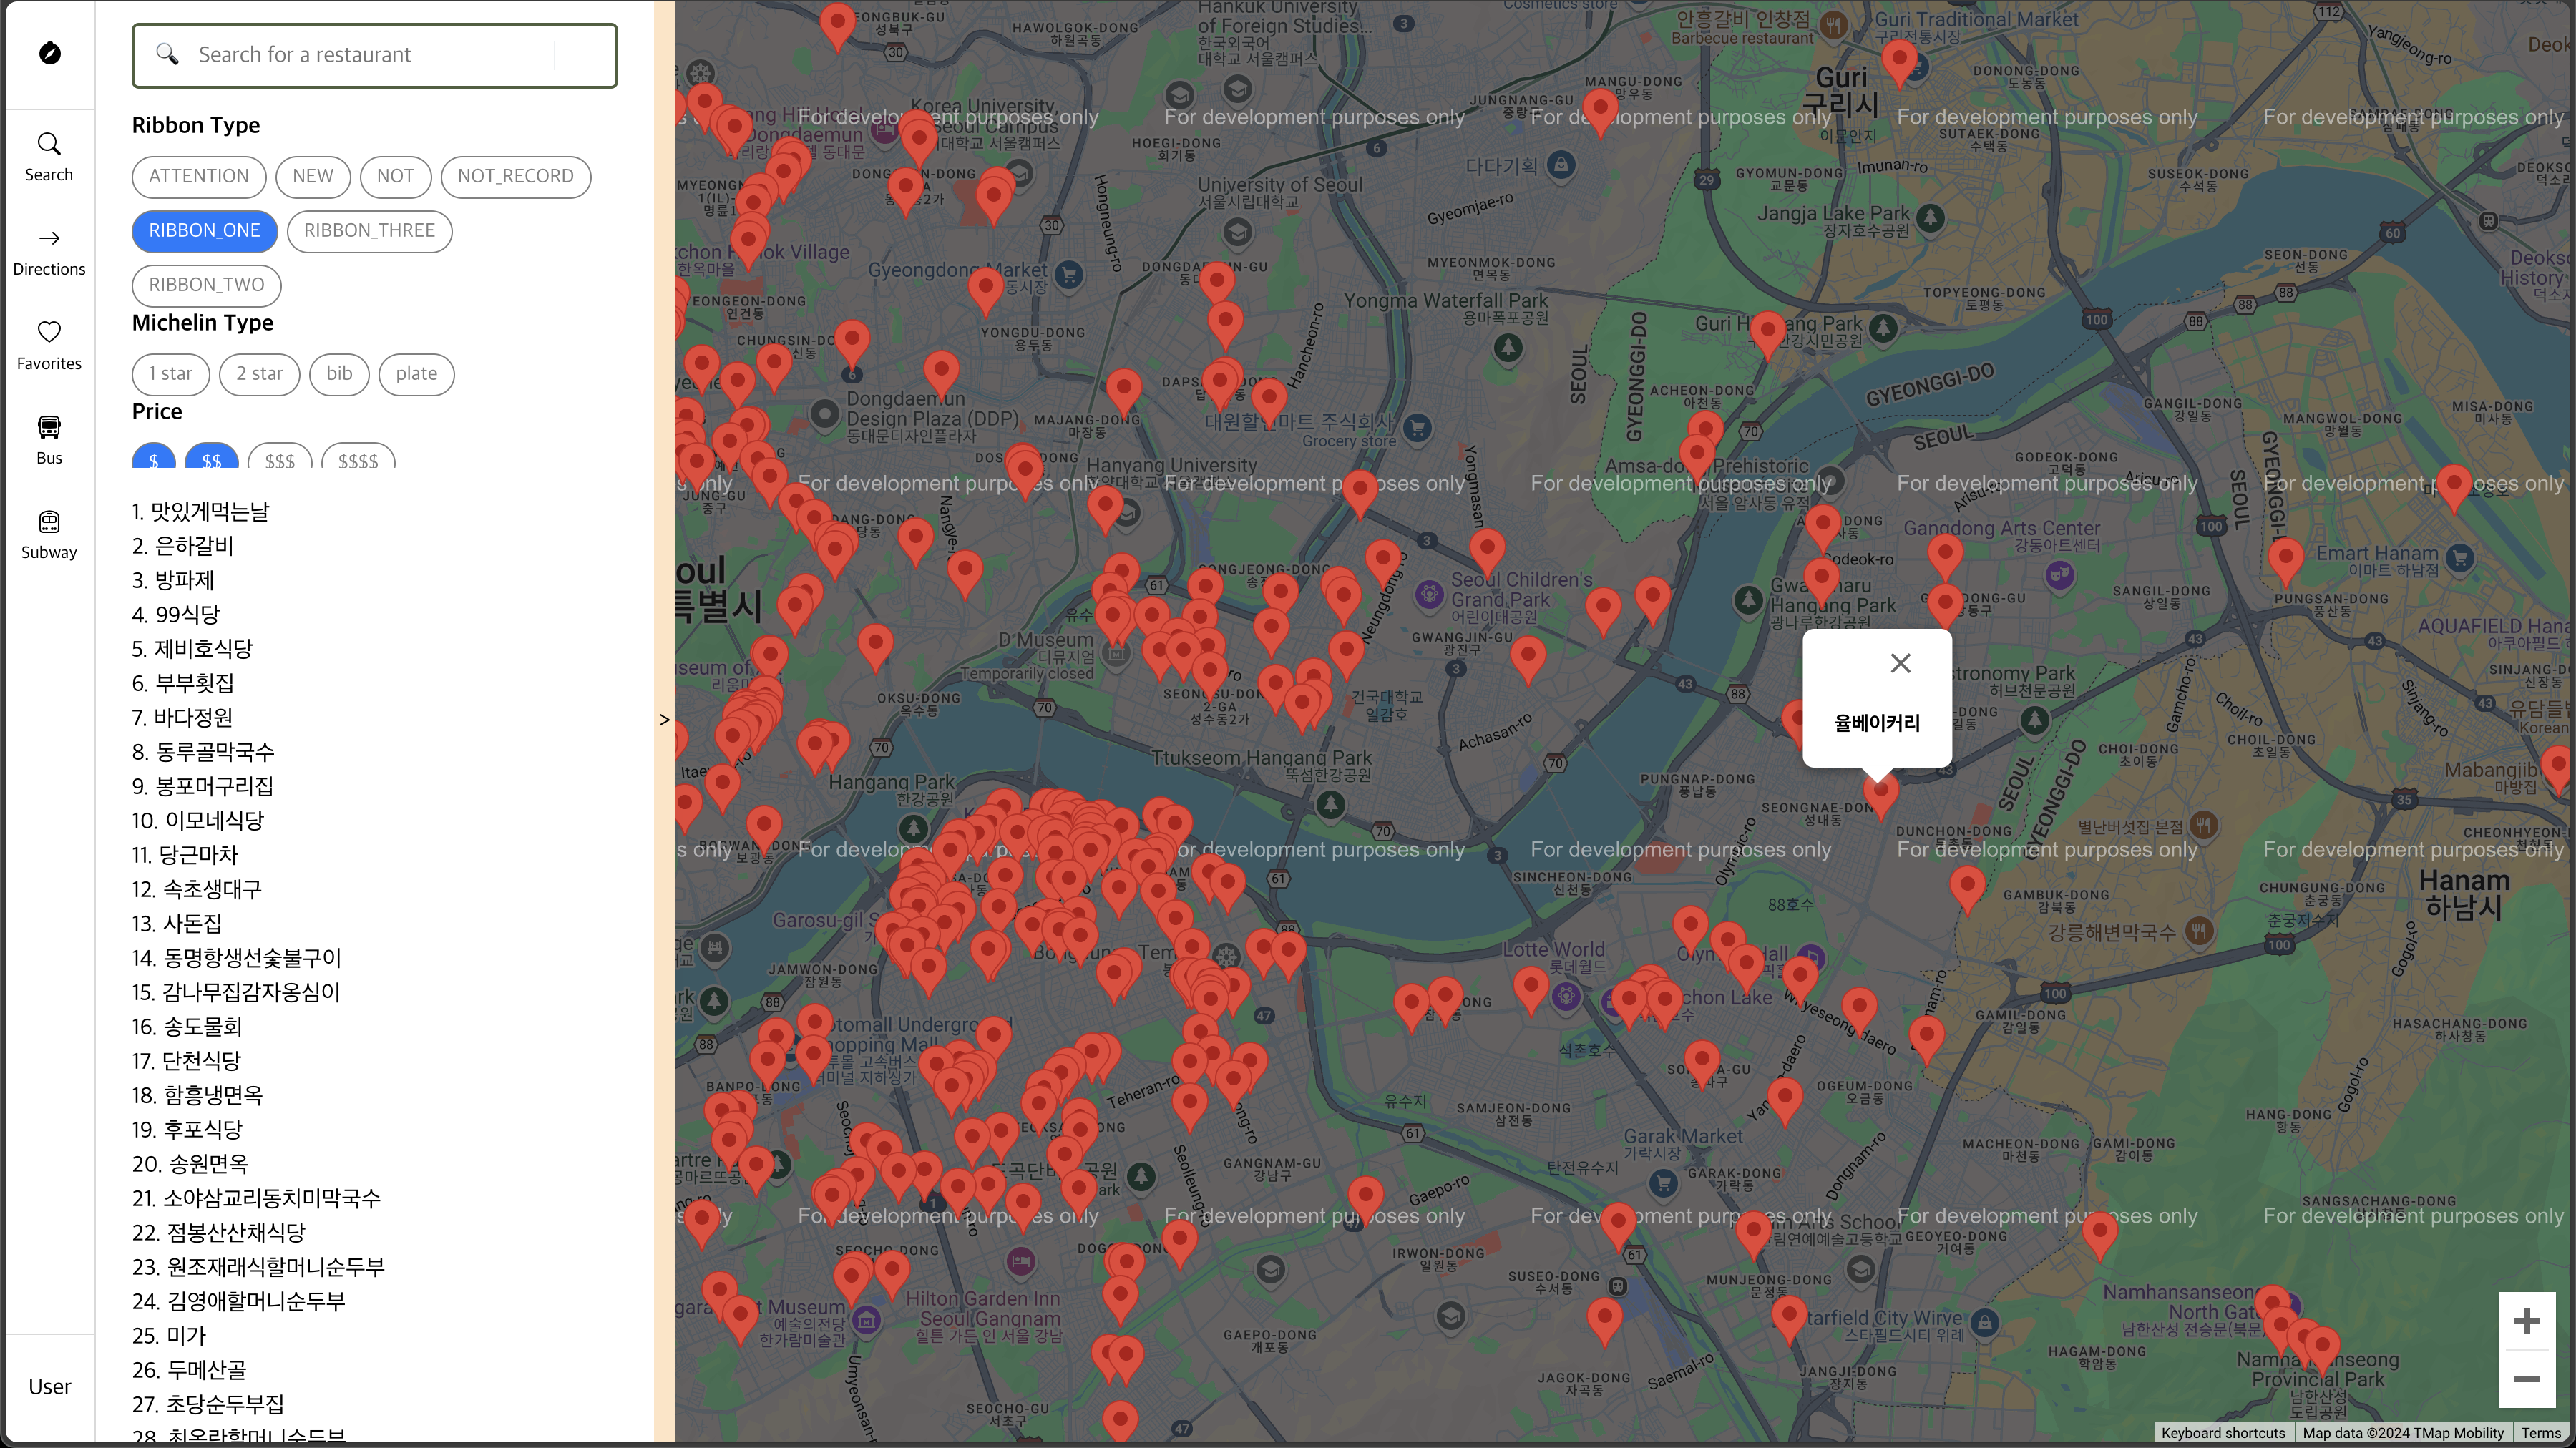This screenshot has width=2576, height=1448.
Task: Deselect the RIBBON_ONE filter
Action: coord(205,231)
